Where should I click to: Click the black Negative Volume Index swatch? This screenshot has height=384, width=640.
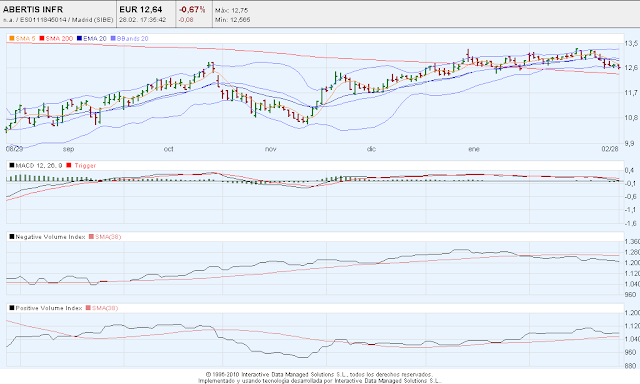click(x=12, y=237)
